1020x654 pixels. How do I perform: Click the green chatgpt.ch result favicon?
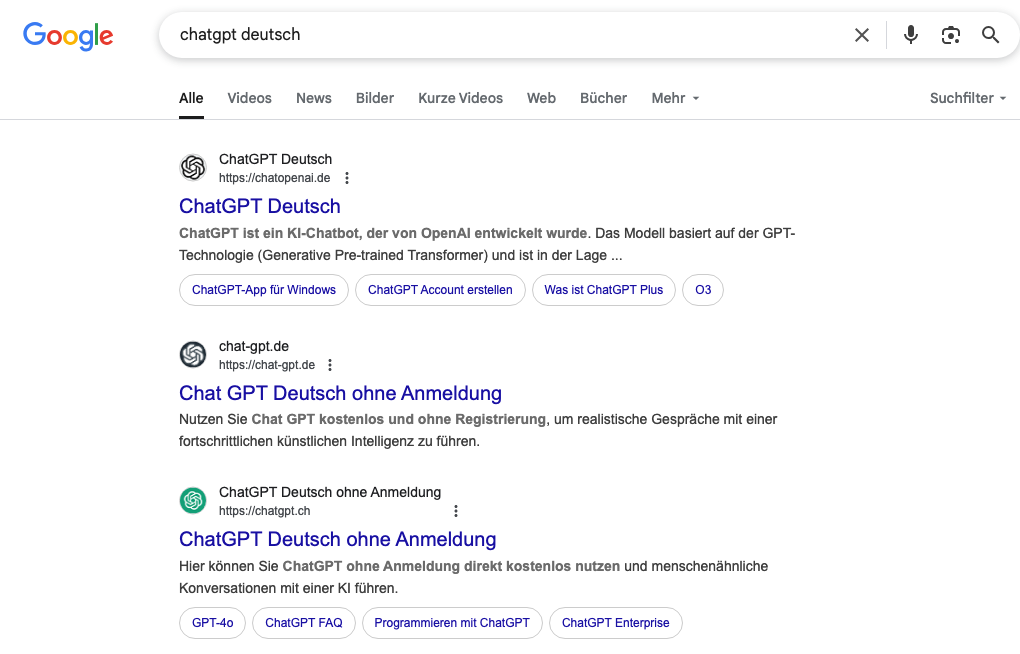(193, 500)
